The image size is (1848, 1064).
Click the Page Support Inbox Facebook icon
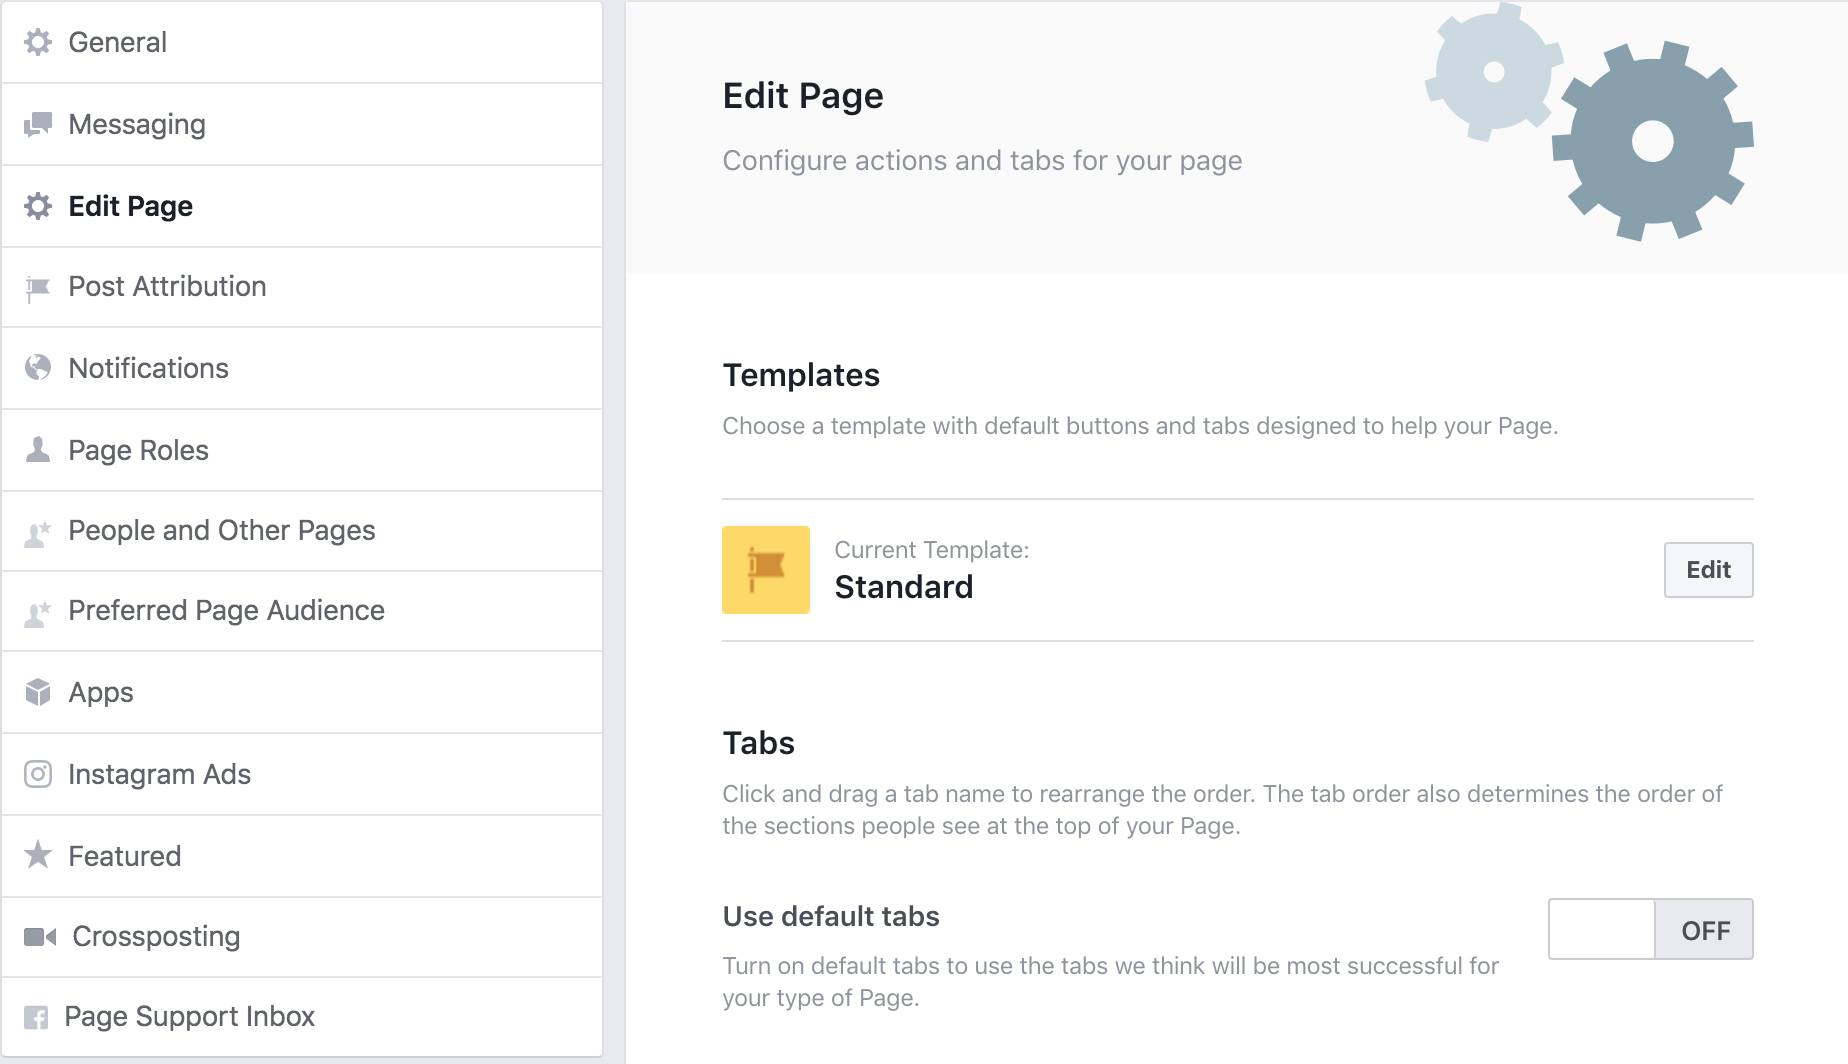tap(36, 1017)
